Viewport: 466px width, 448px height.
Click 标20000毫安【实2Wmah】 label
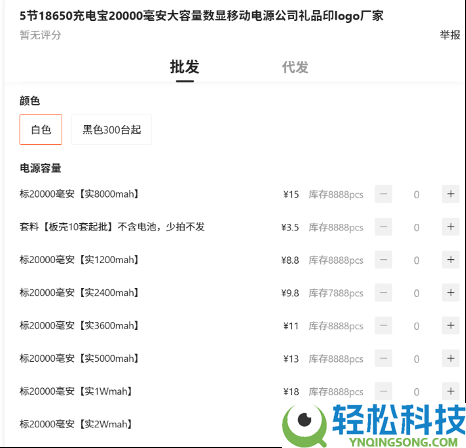(76, 424)
